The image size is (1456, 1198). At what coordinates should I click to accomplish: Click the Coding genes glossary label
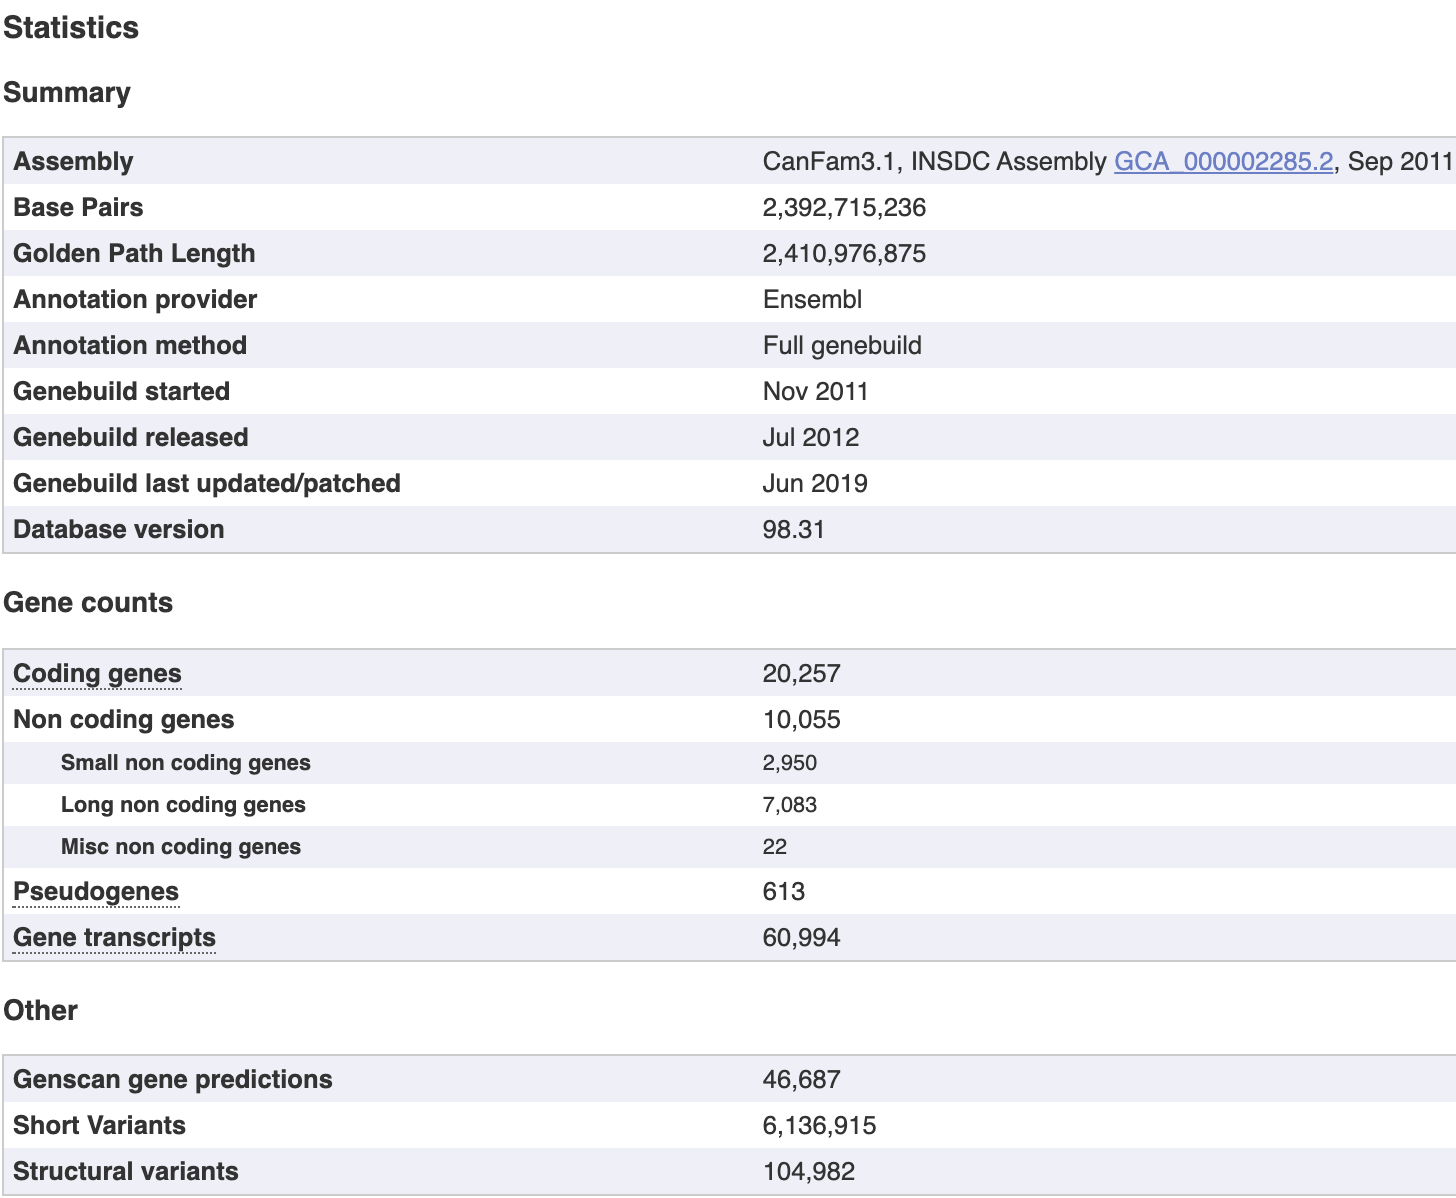tap(97, 674)
